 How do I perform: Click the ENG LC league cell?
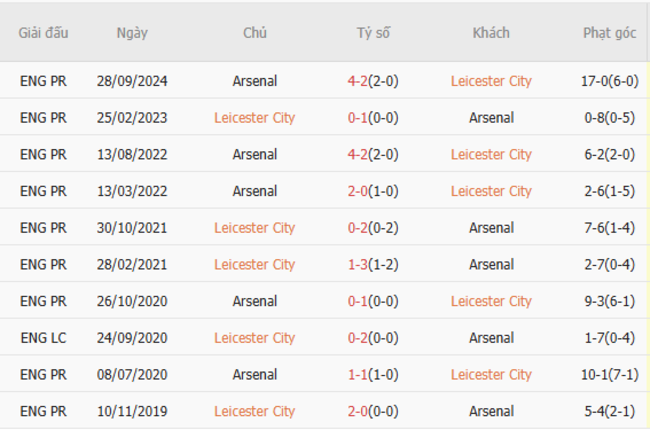tap(44, 338)
